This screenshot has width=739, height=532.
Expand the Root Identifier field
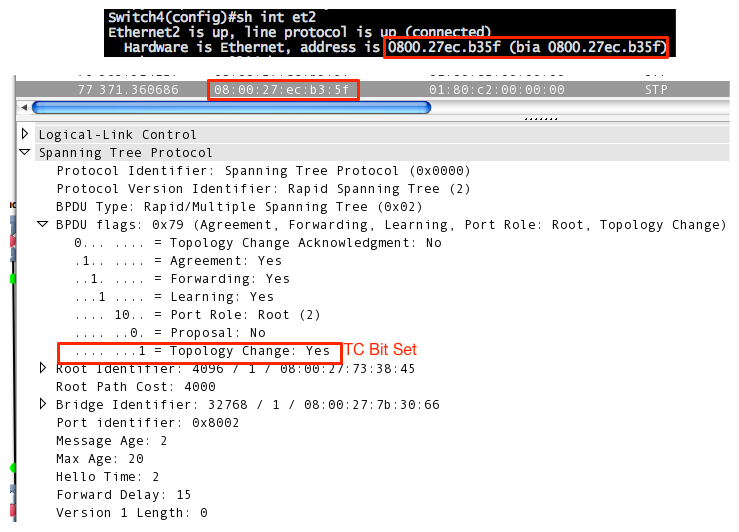(x=43, y=368)
